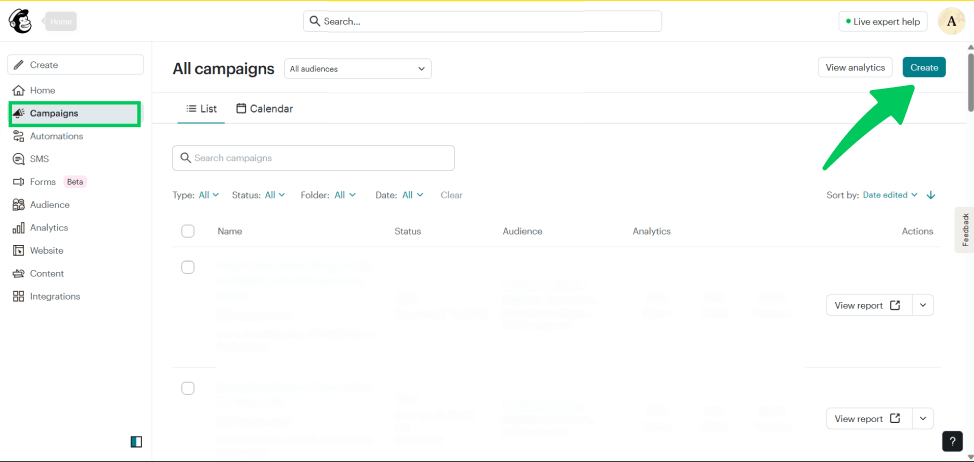Image resolution: width=974 pixels, height=462 pixels.
Task: Collapse the sidebar with panel icon
Action: (136, 442)
